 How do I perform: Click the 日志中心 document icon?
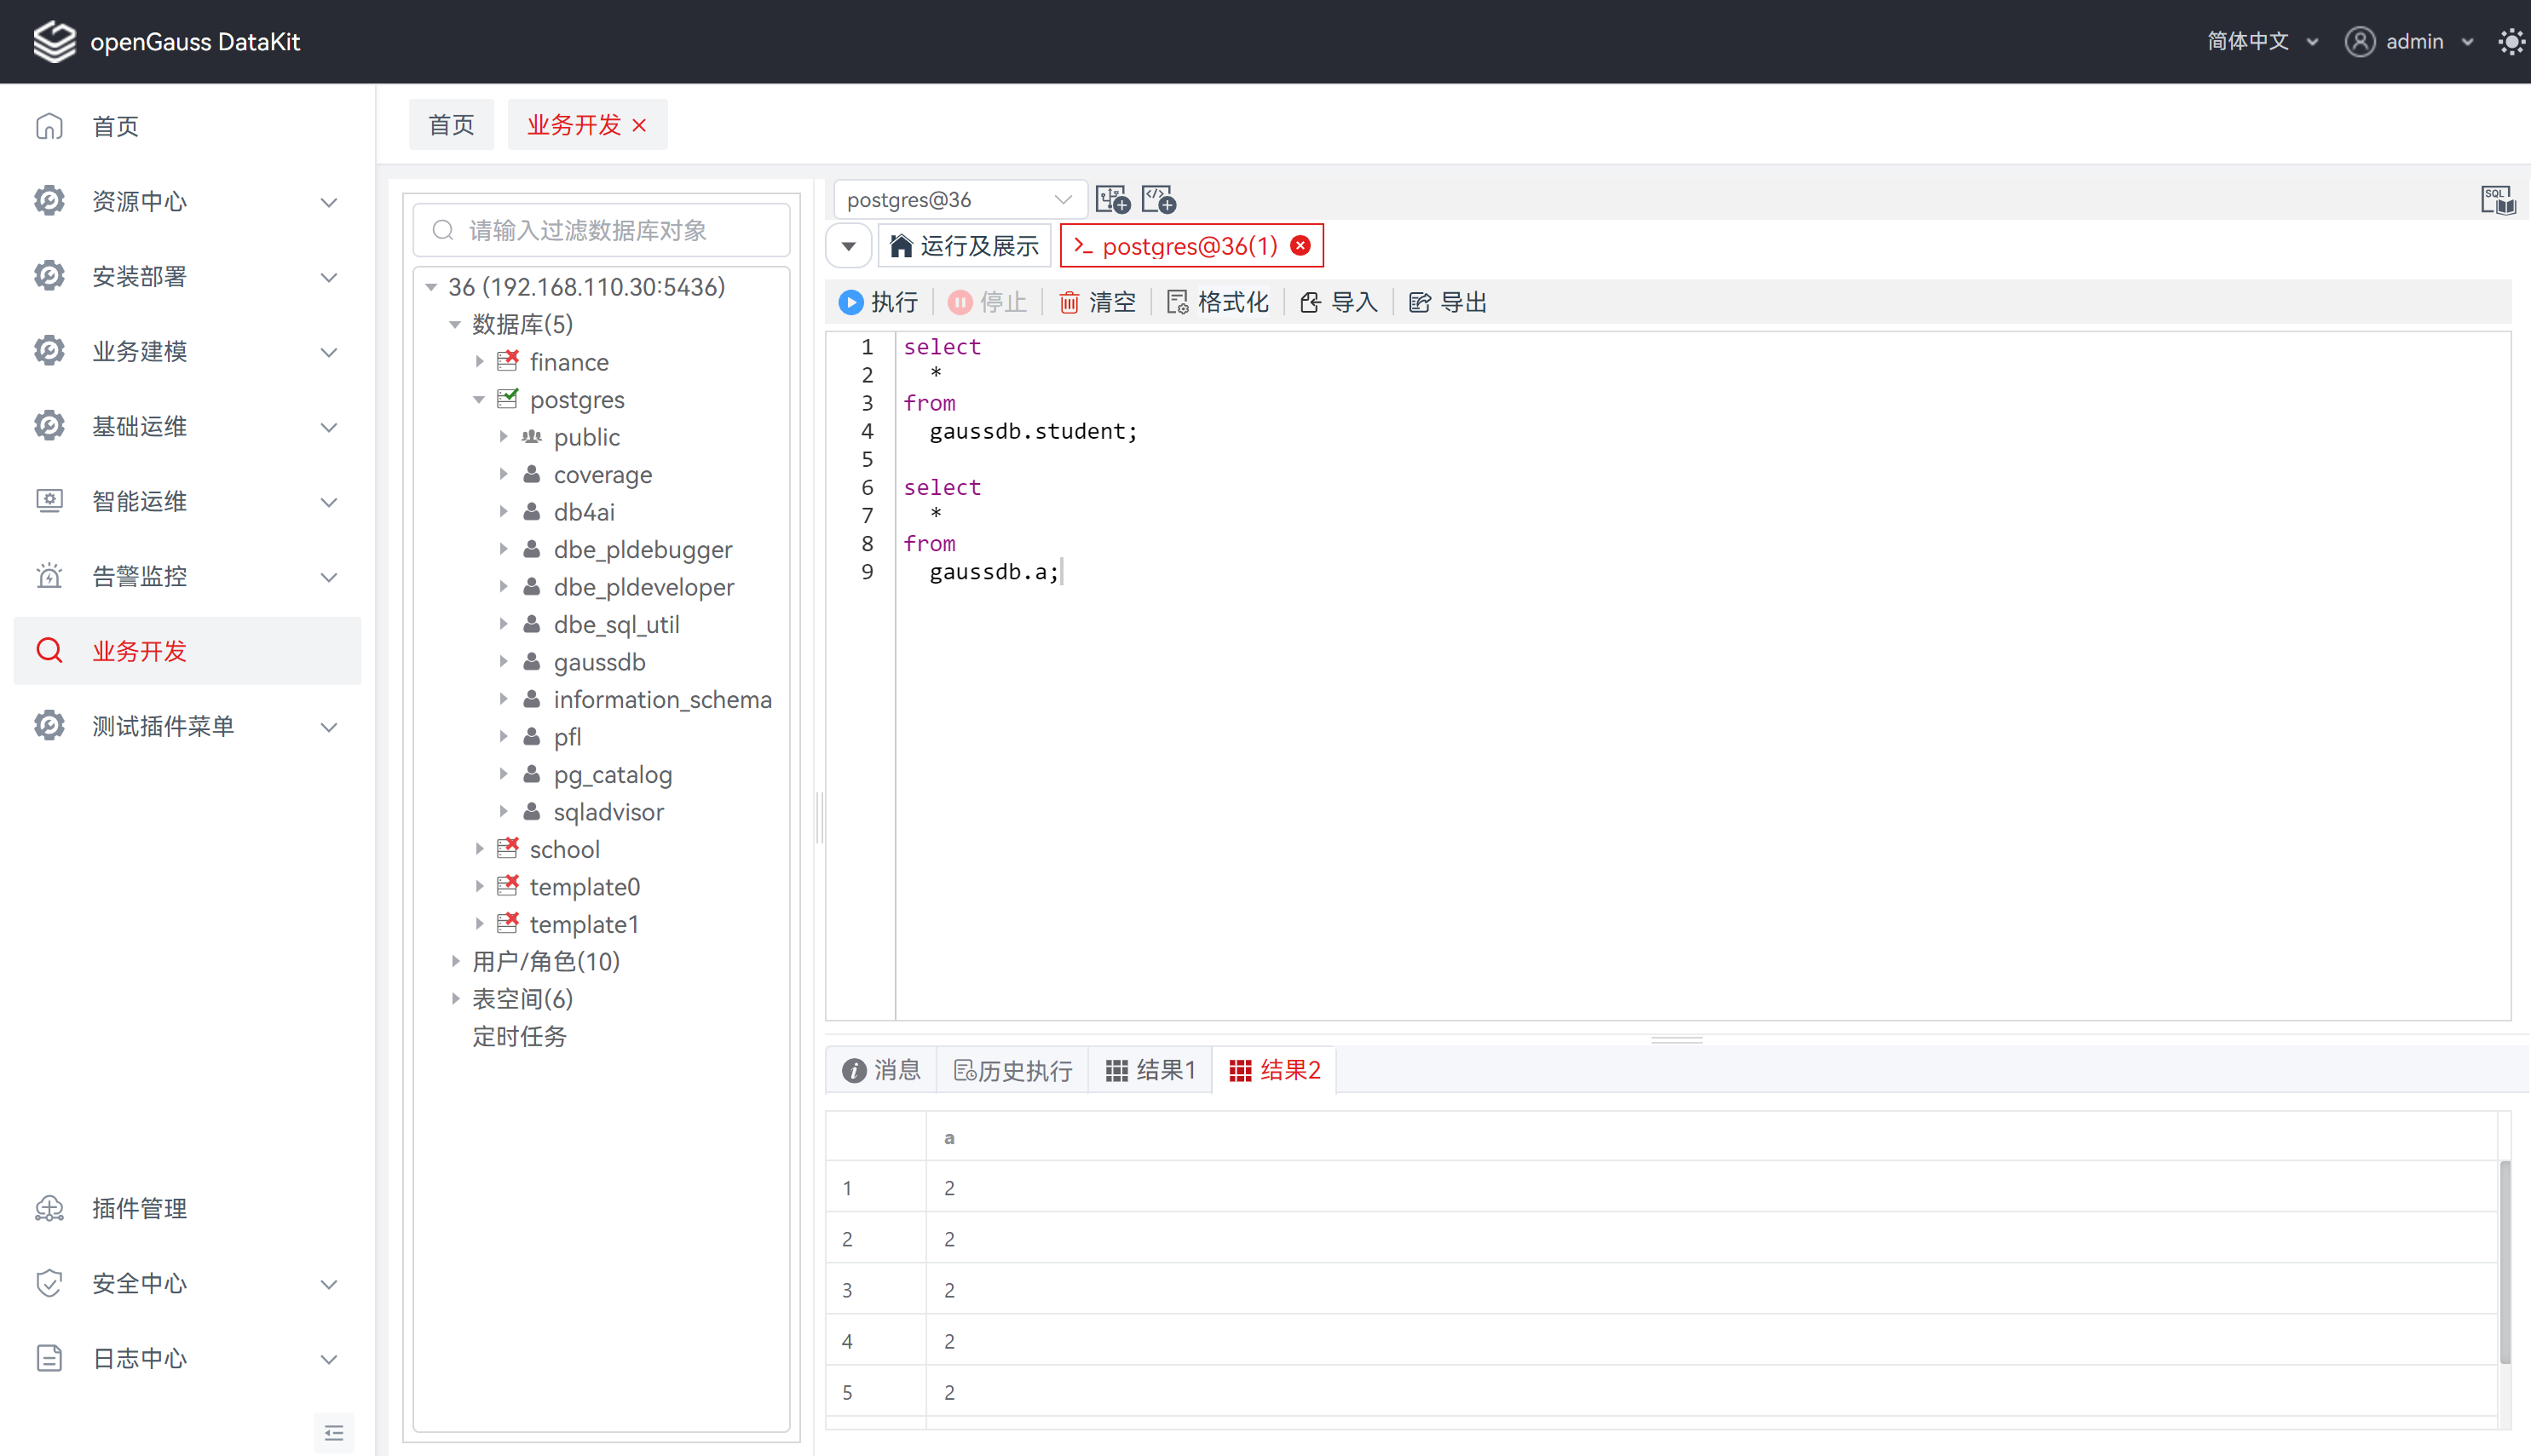(x=49, y=1358)
